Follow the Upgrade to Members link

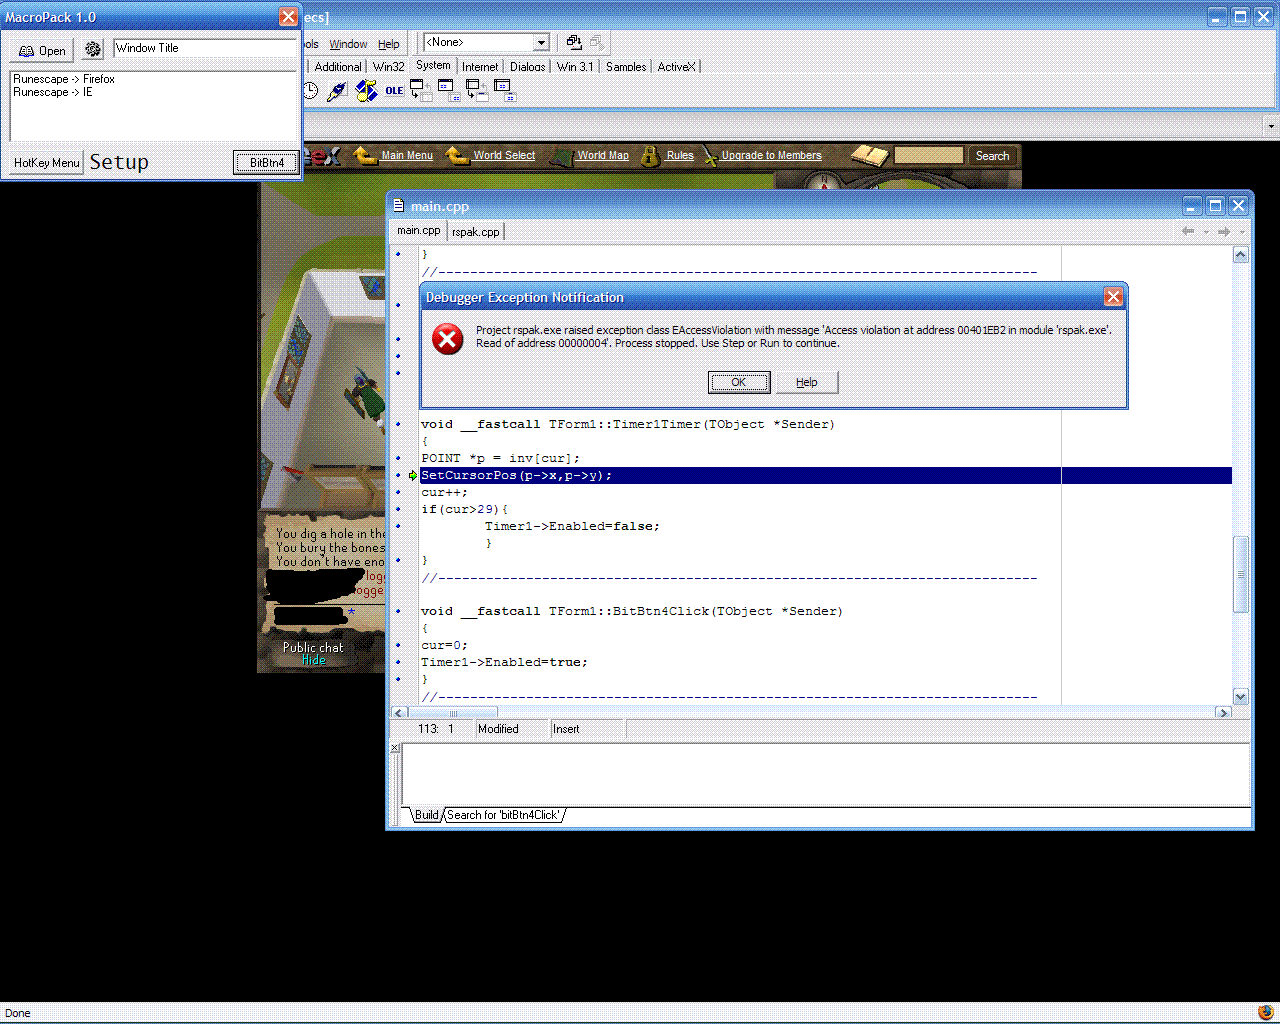tap(771, 156)
